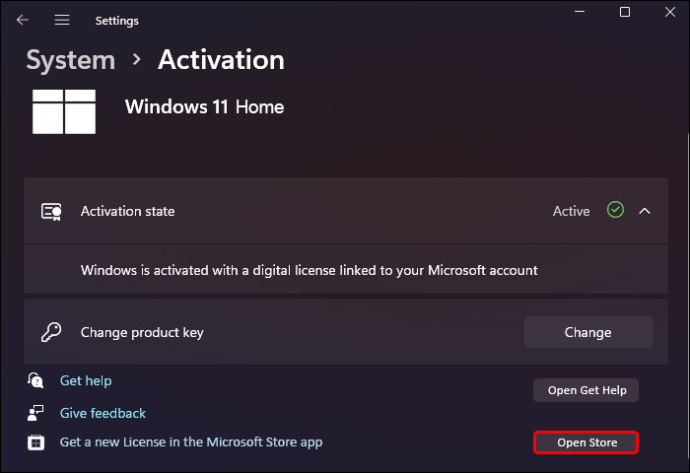
Task: Open the Give feedback link
Action: tap(103, 413)
